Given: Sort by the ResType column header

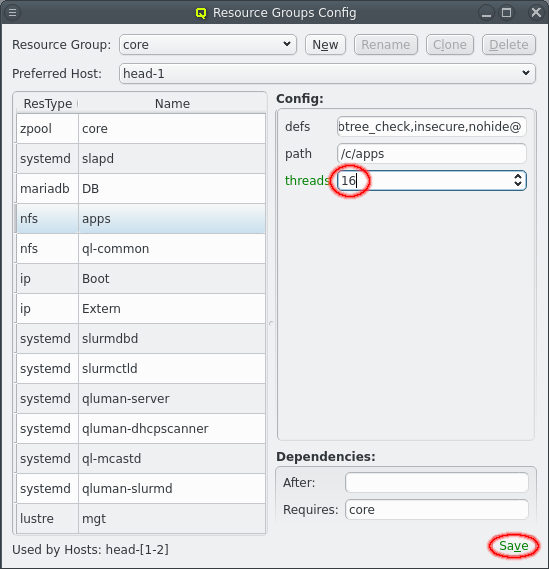Looking at the screenshot, I should tap(48, 104).
